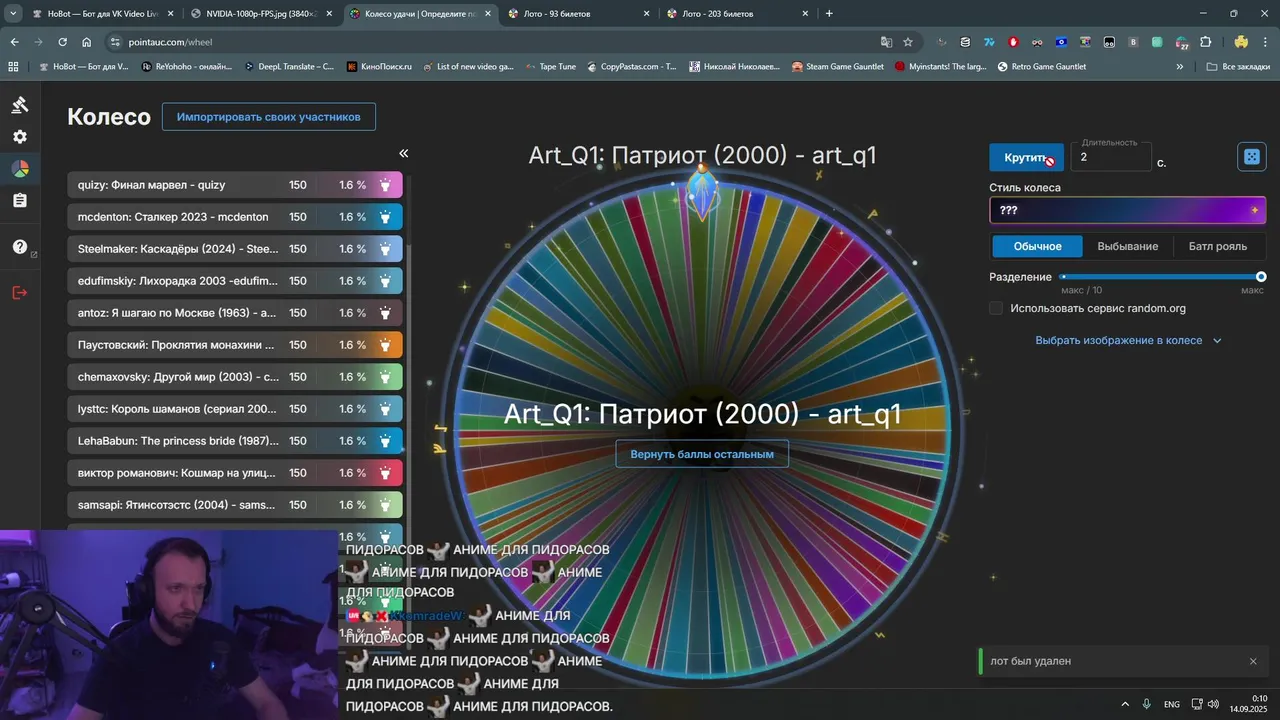Select Выбывание wheel mode
The image size is (1280, 720).
click(1128, 246)
